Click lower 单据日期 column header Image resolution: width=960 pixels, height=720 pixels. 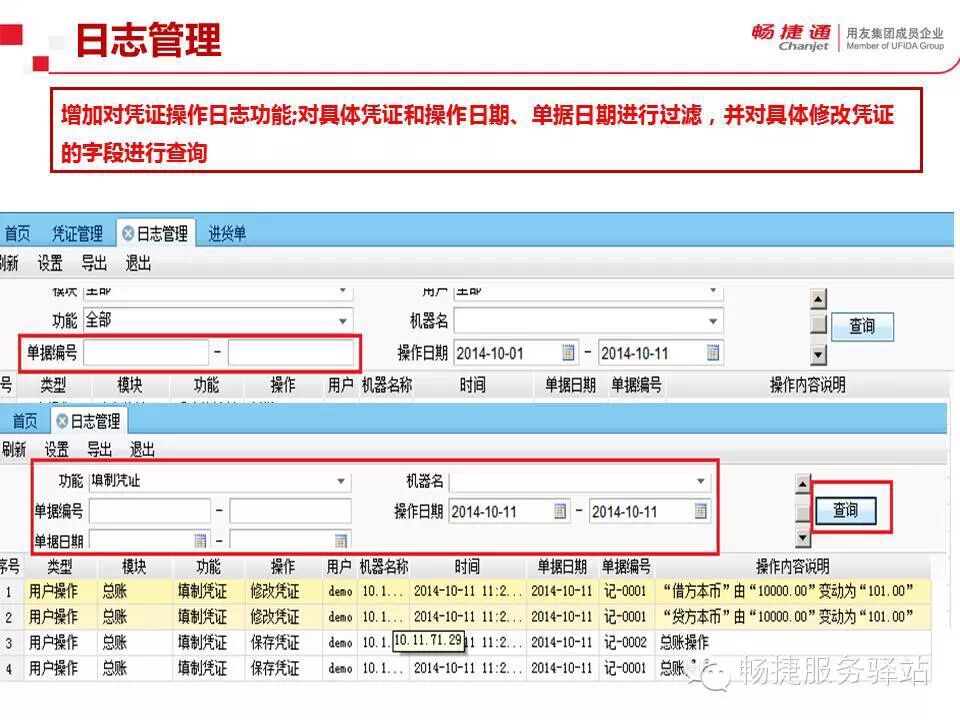(562, 566)
